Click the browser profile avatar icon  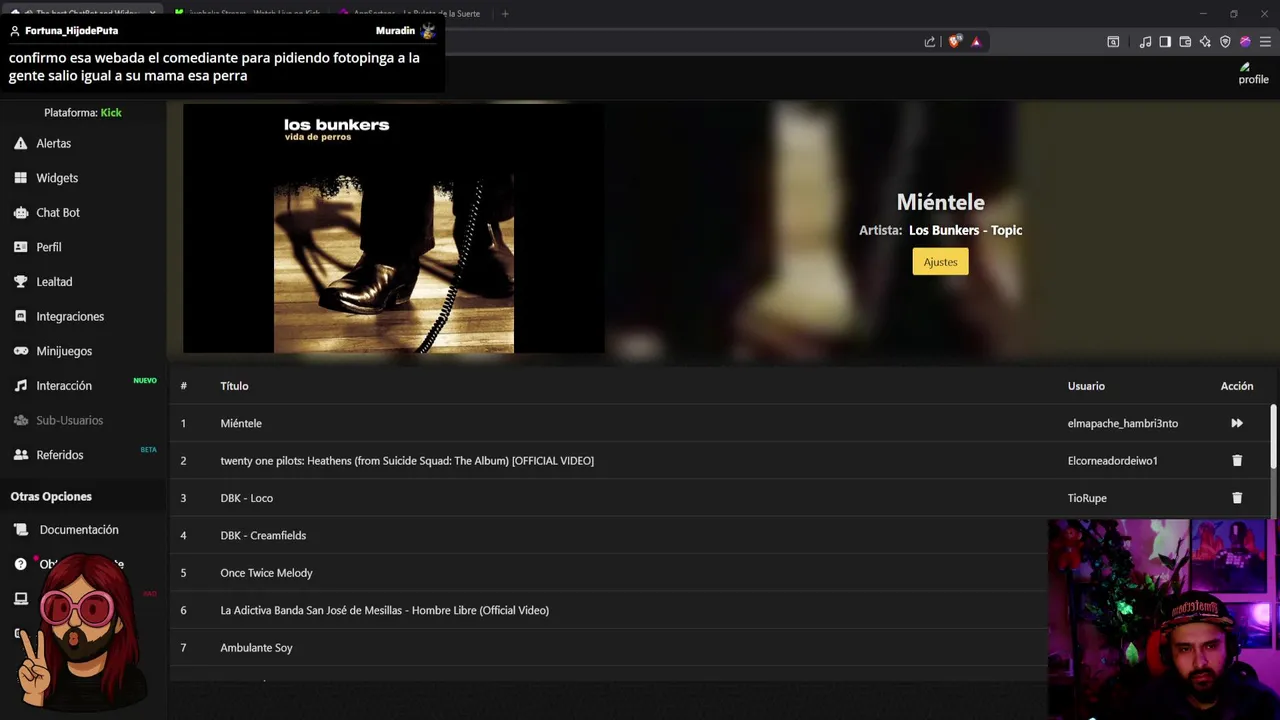(x=1245, y=41)
